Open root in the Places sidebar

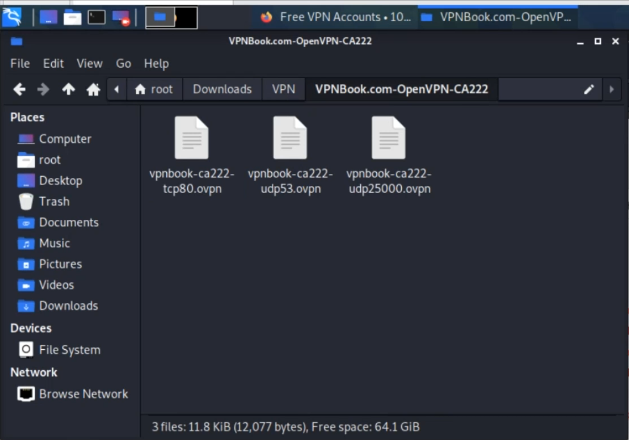pyautogui.click(x=39, y=160)
